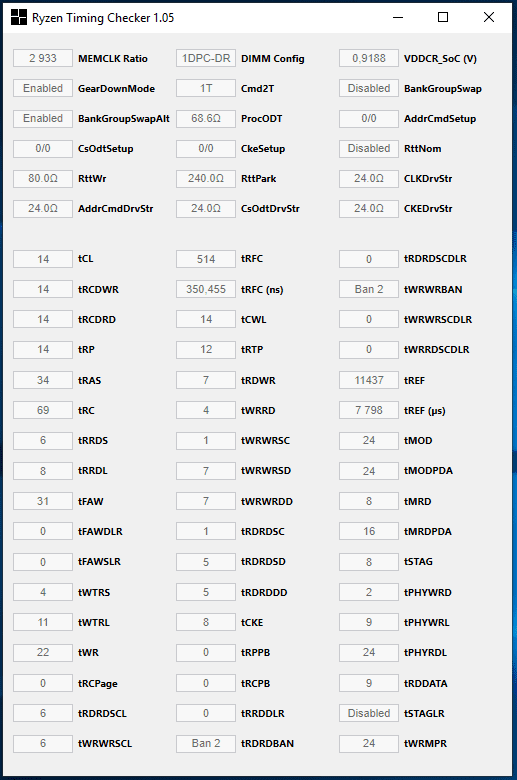Click the tREF (µs) 7 798 field
The height and width of the screenshot is (780, 517).
369,410
